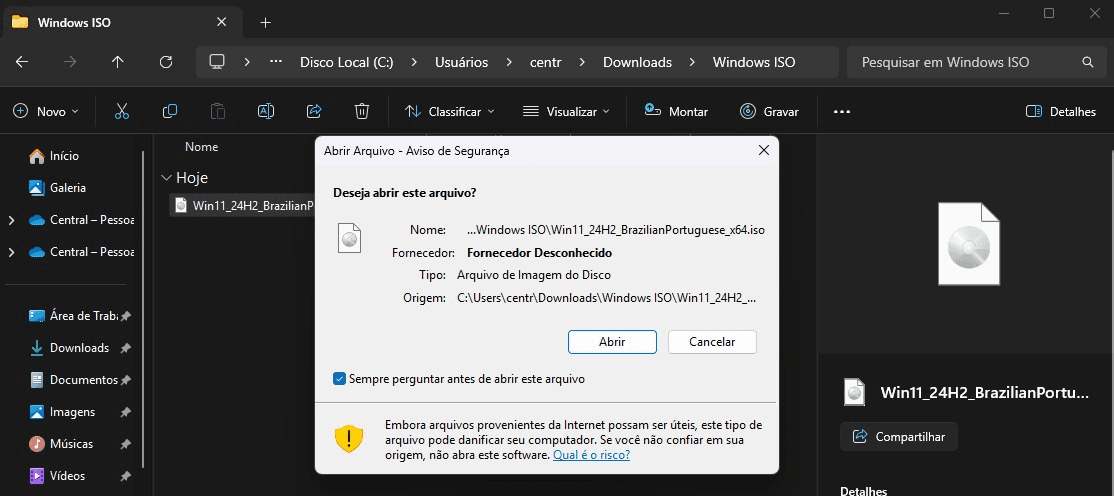
Task: Open the Novo dropdown menu
Action: (x=46, y=112)
